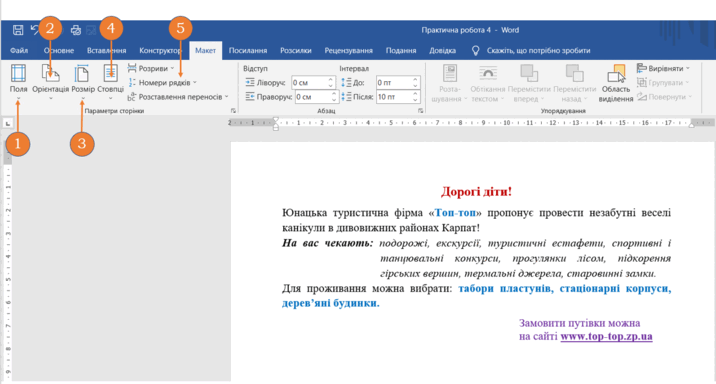Click the first line indent marker on ruler

point(275,120)
